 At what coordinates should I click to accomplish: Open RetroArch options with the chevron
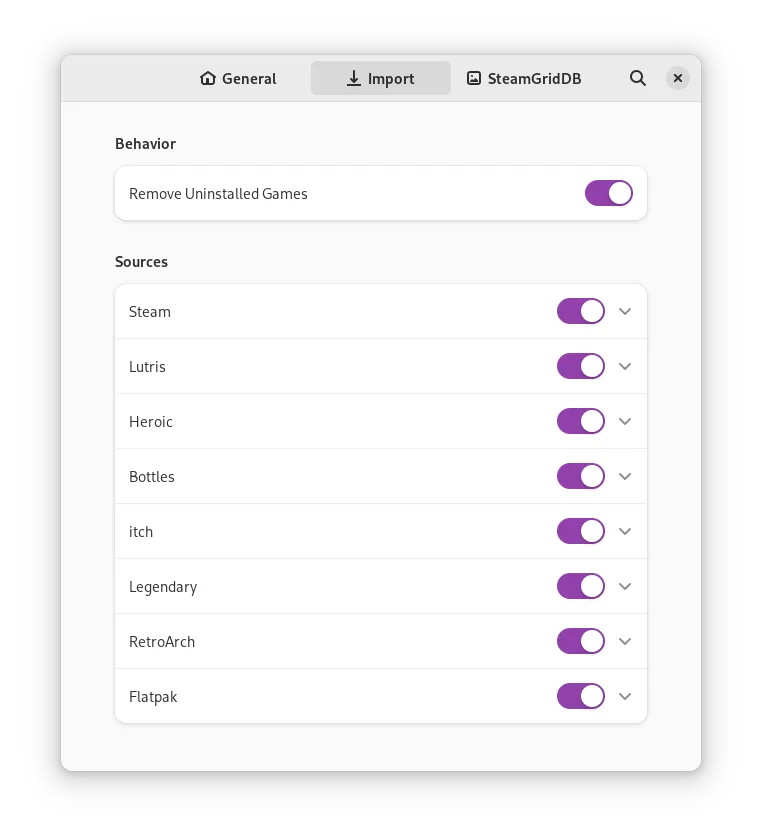point(625,641)
